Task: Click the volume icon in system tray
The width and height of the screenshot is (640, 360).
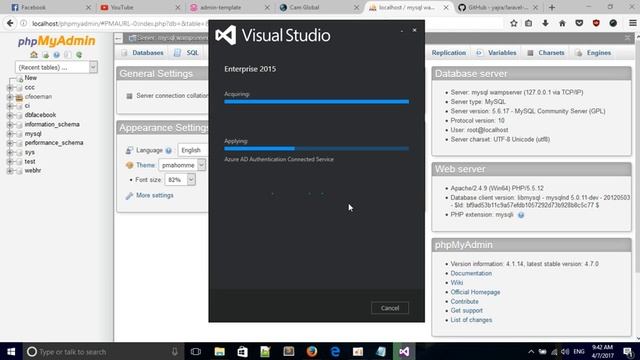Action: [x=565, y=351]
